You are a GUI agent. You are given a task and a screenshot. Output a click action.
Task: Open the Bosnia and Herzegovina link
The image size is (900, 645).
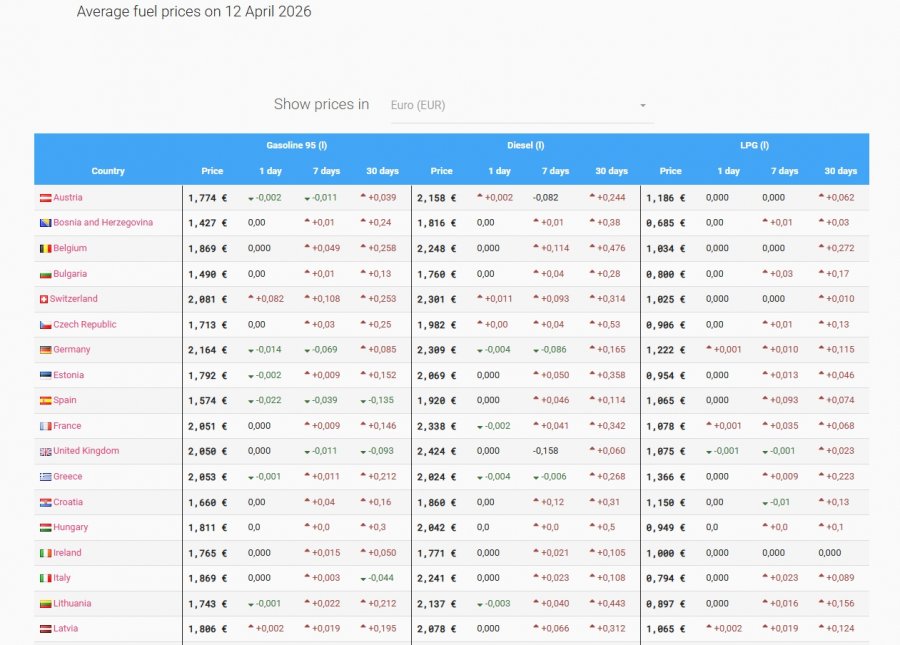(x=103, y=223)
